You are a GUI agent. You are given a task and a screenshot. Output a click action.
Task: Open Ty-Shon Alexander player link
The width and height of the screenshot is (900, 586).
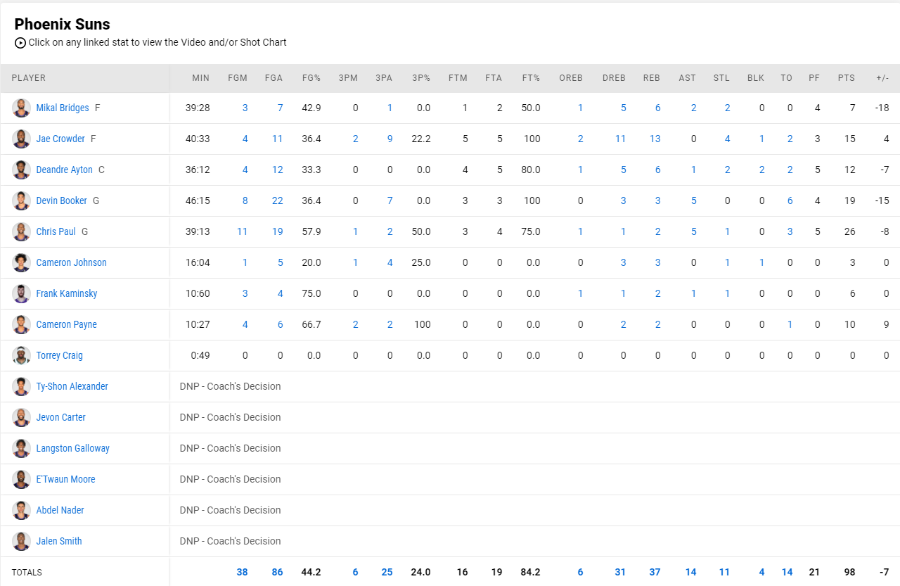coord(72,387)
